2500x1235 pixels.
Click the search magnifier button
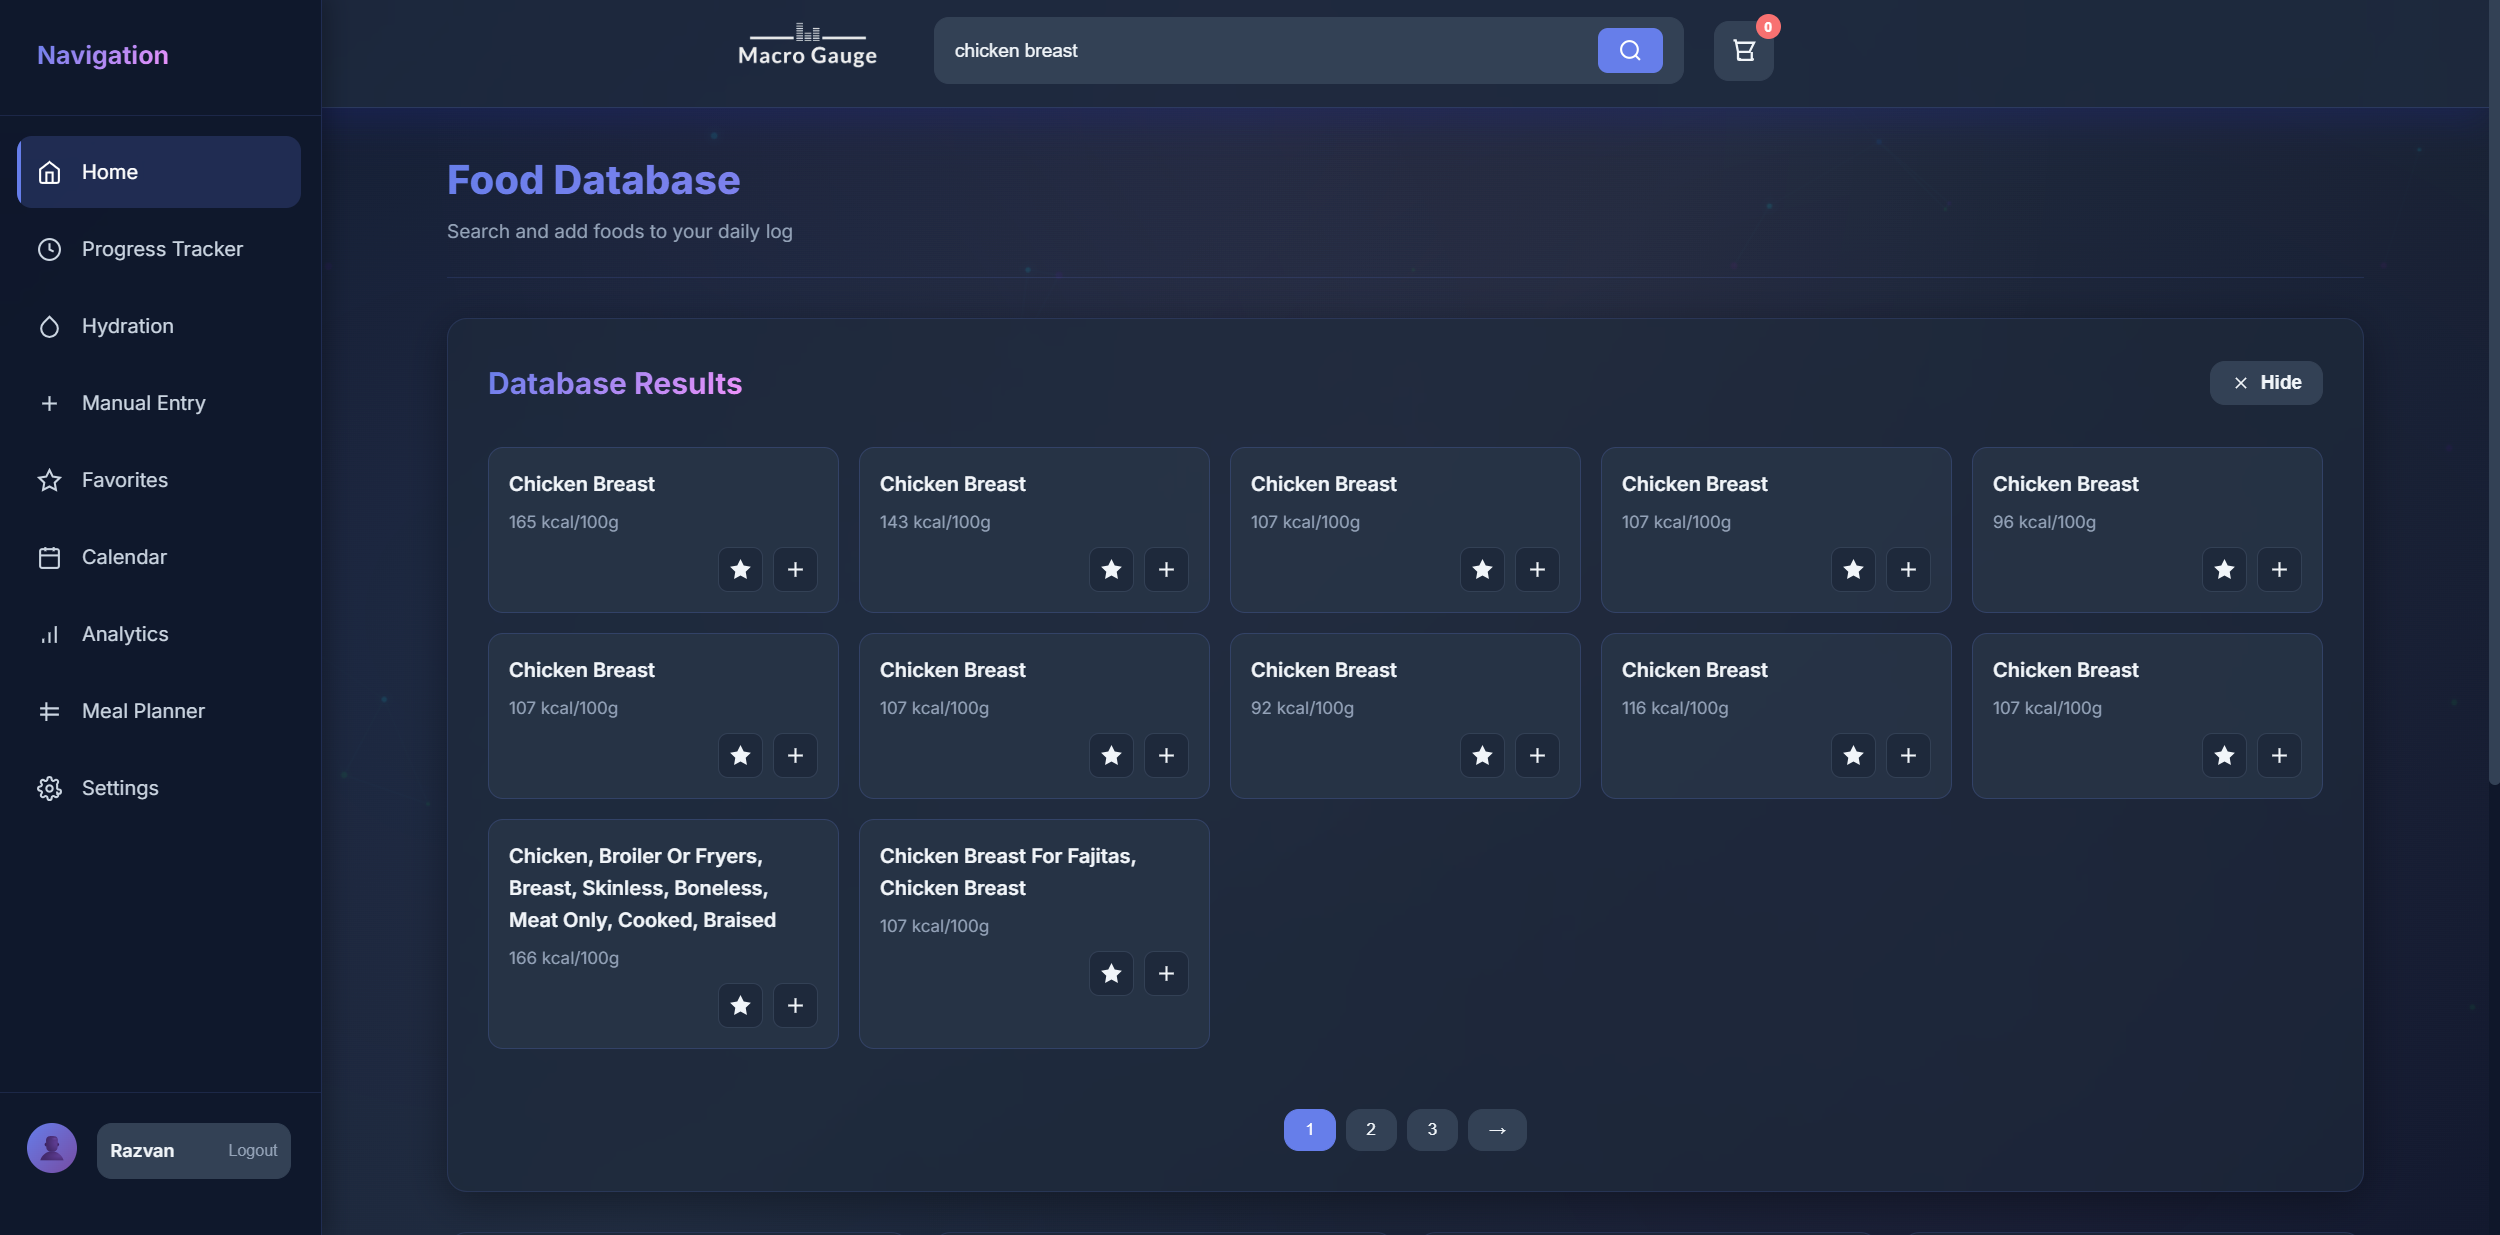tap(1629, 51)
